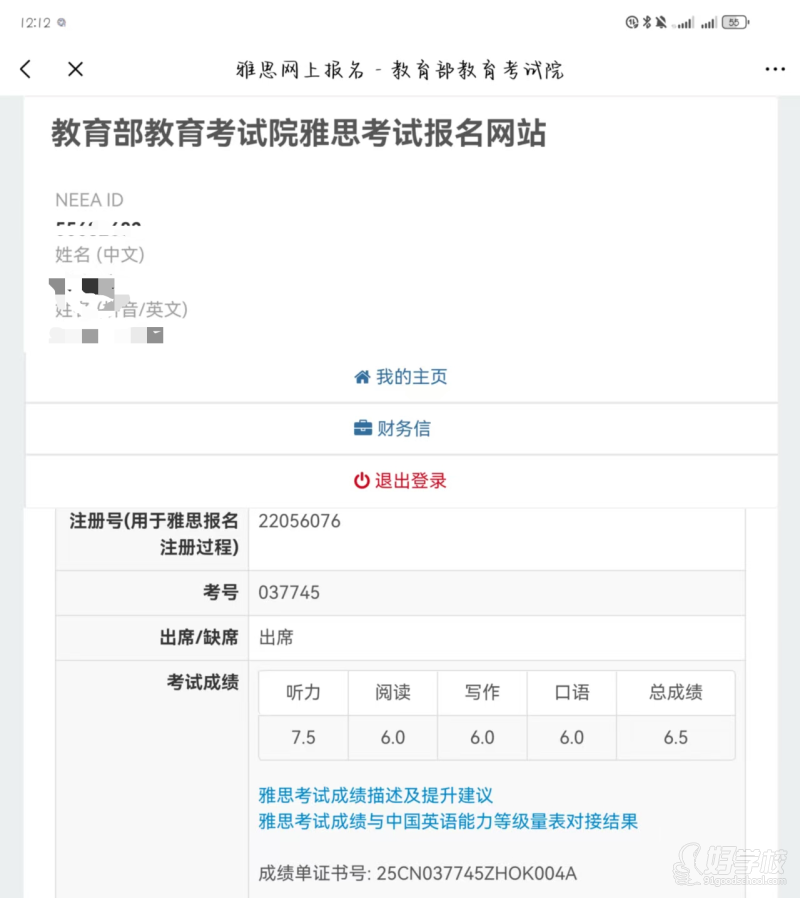Click the briefcase icon beside 财务信
This screenshot has width=800, height=898.
[x=363, y=429]
